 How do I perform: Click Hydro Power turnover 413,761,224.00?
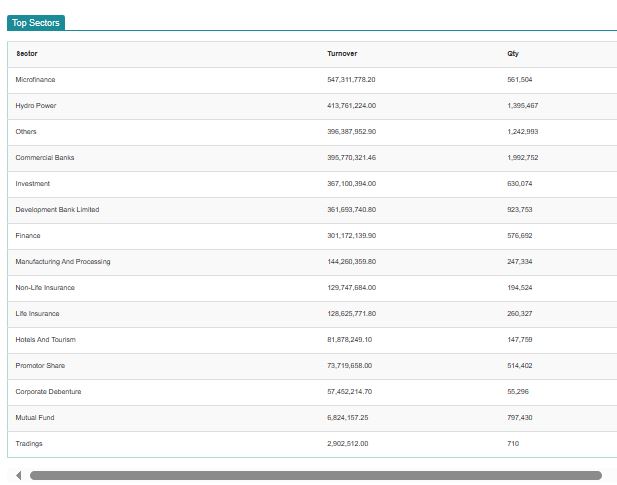pyautogui.click(x=351, y=106)
